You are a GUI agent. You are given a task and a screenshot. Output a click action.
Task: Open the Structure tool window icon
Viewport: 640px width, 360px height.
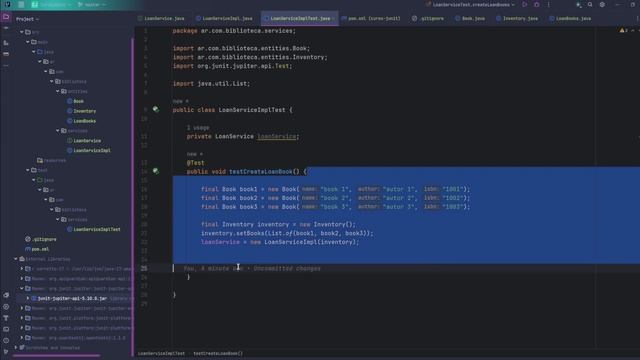[x=6, y=43]
